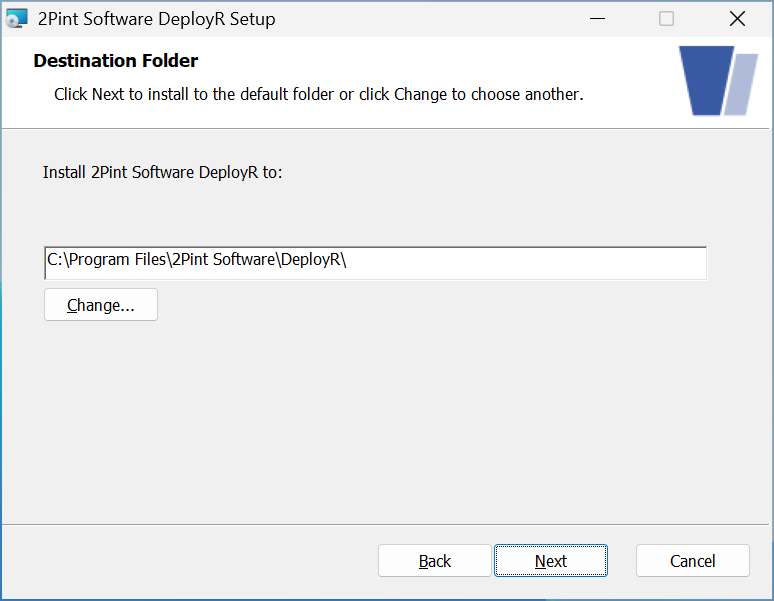Click the Next button to continue
Image resolution: width=774 pixels, height=601 pixels.
(551, 561)
